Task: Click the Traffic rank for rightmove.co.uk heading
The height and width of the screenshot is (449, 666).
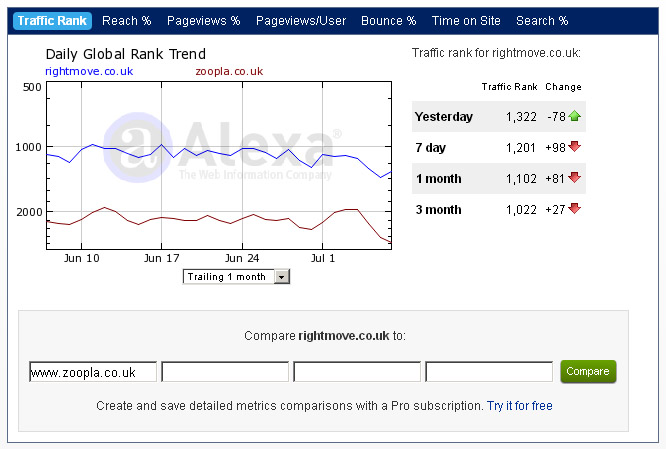Action: tap(496, 53)
